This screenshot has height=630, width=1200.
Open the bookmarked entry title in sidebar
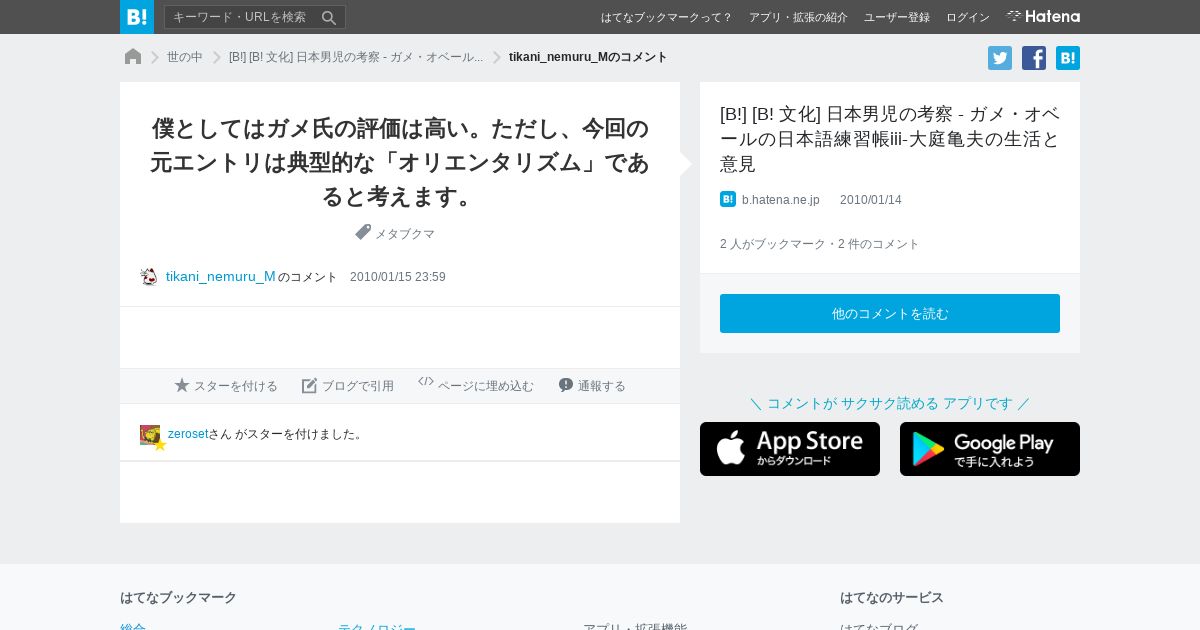890,138
